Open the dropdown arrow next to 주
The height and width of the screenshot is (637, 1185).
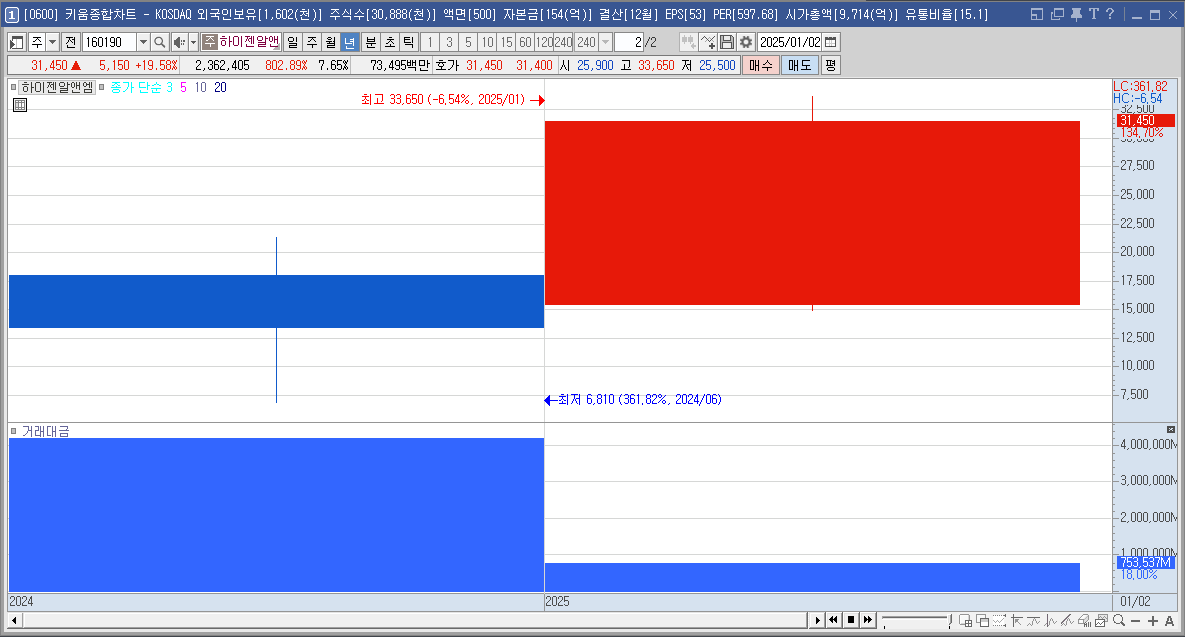[52, 42]
